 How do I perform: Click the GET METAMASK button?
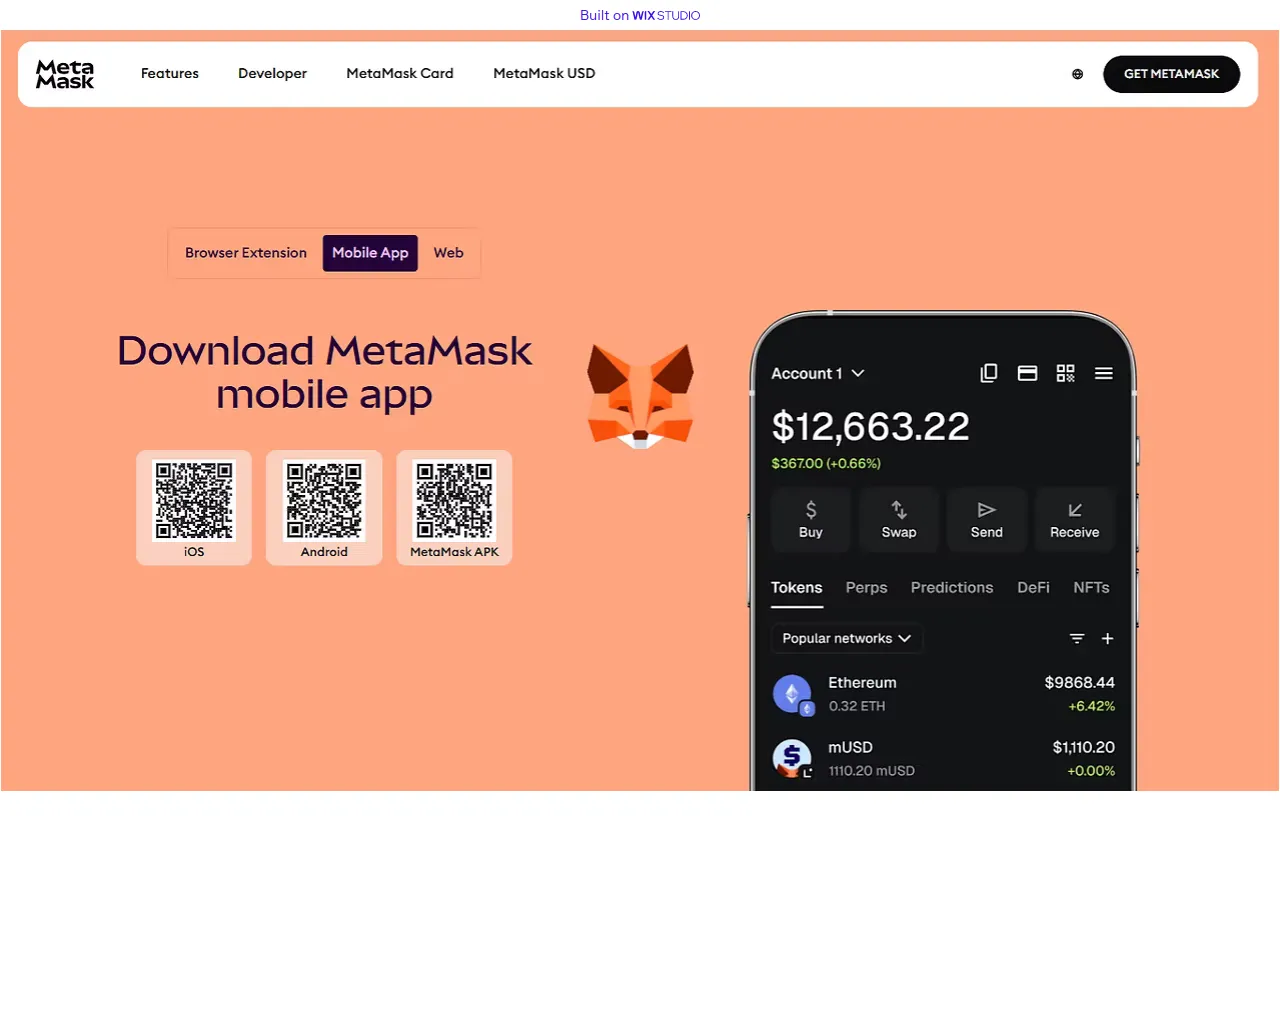pyautogui.click(x=1172, y=74)
